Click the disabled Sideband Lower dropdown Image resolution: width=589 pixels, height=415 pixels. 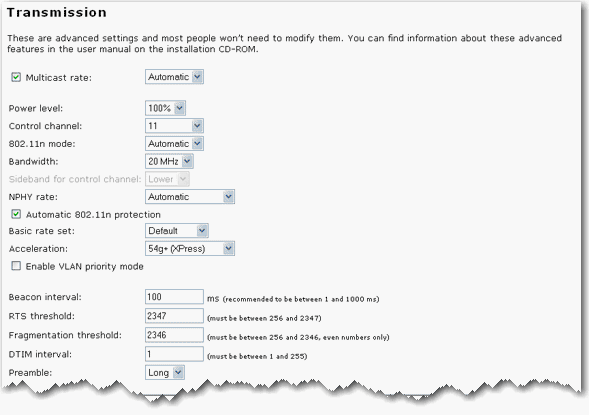167,179
